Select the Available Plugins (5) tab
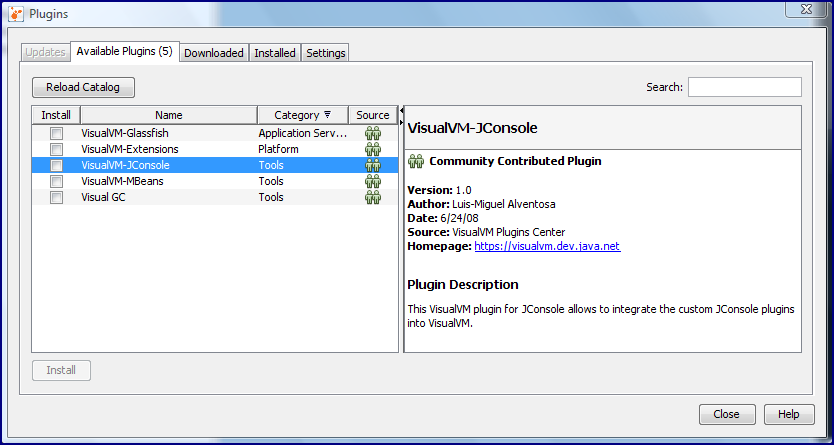Viewport: 834px width, 445px height. [124, 52]
